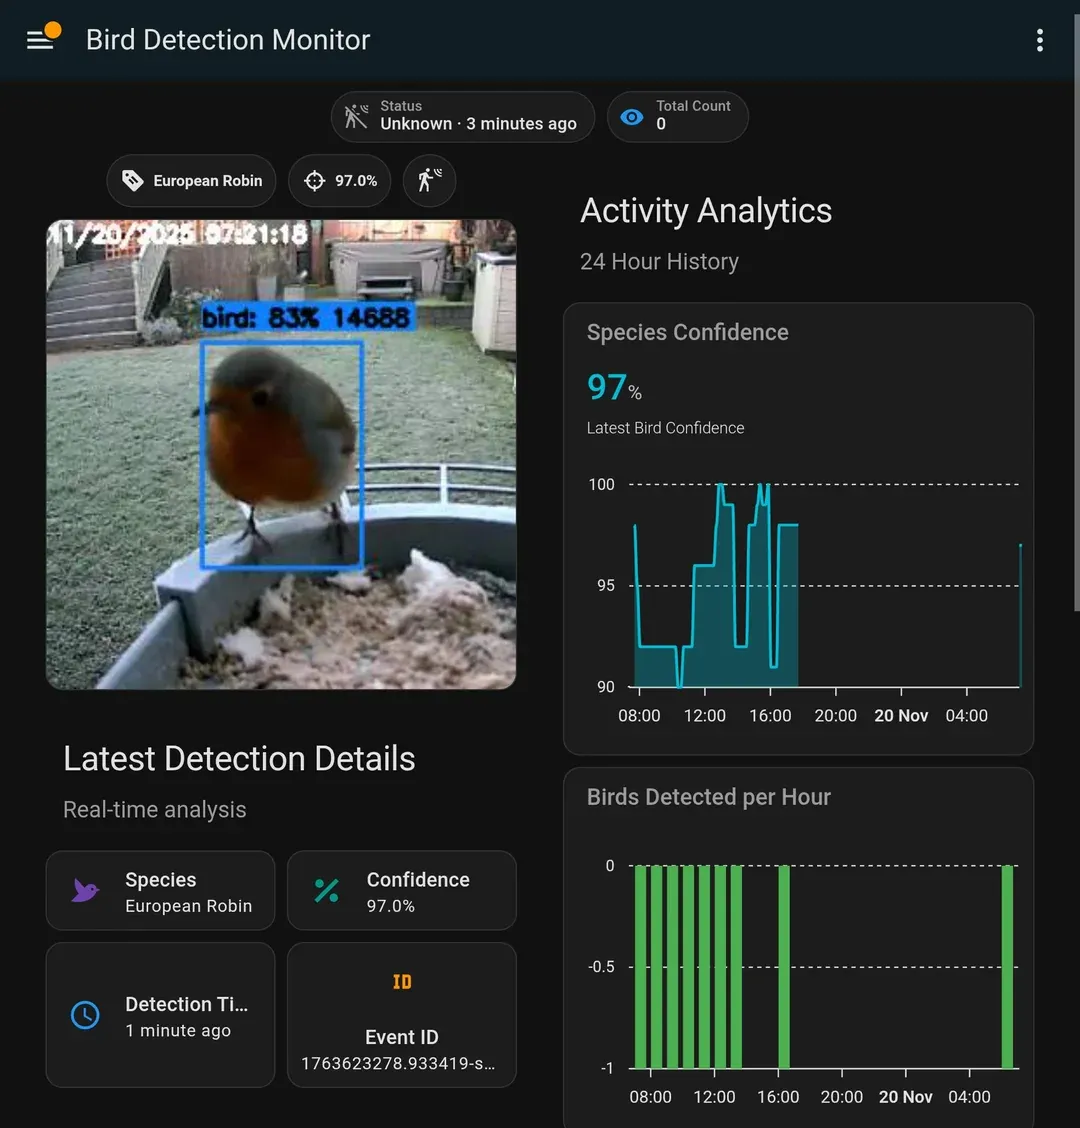Open the Species Confidence card heading
The height and width of the screenshot is (1128, 1080).
tap(688, 333)
